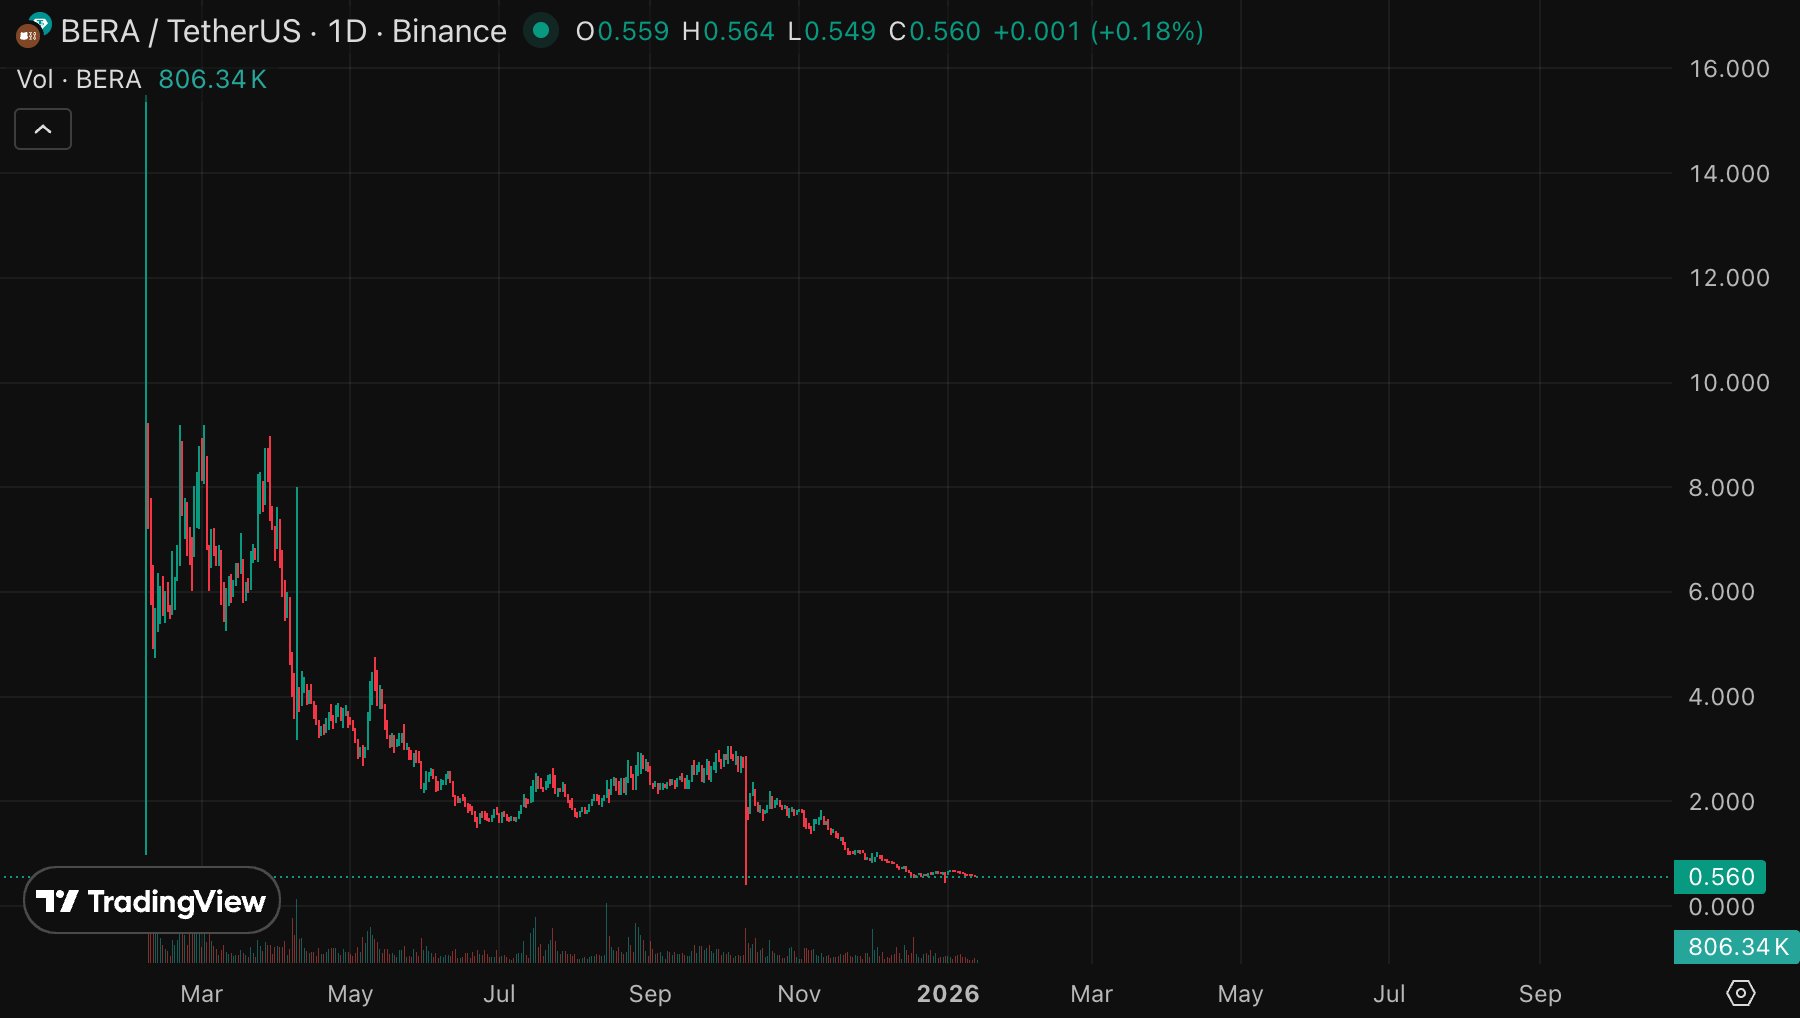Click the high price value H 0.564

point(728,31)
